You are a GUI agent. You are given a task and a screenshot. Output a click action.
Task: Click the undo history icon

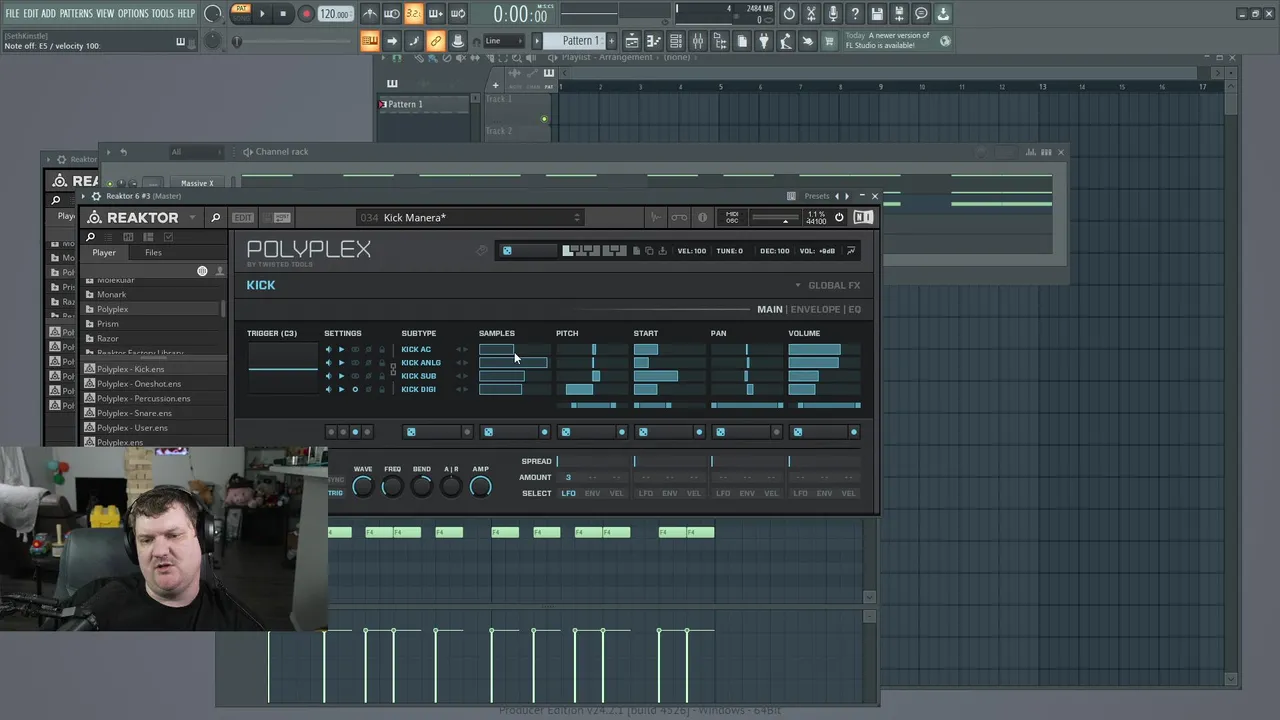click(789, 14)
